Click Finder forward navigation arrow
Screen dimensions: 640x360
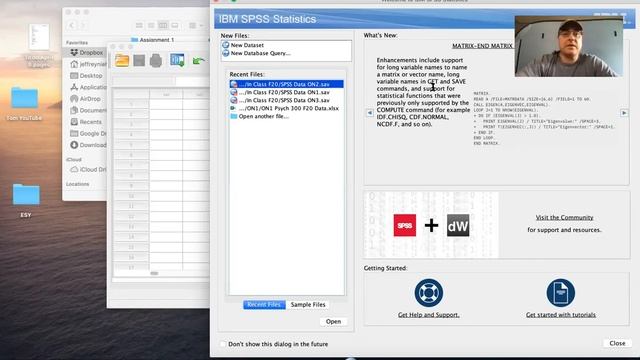(x=83, y=25)
